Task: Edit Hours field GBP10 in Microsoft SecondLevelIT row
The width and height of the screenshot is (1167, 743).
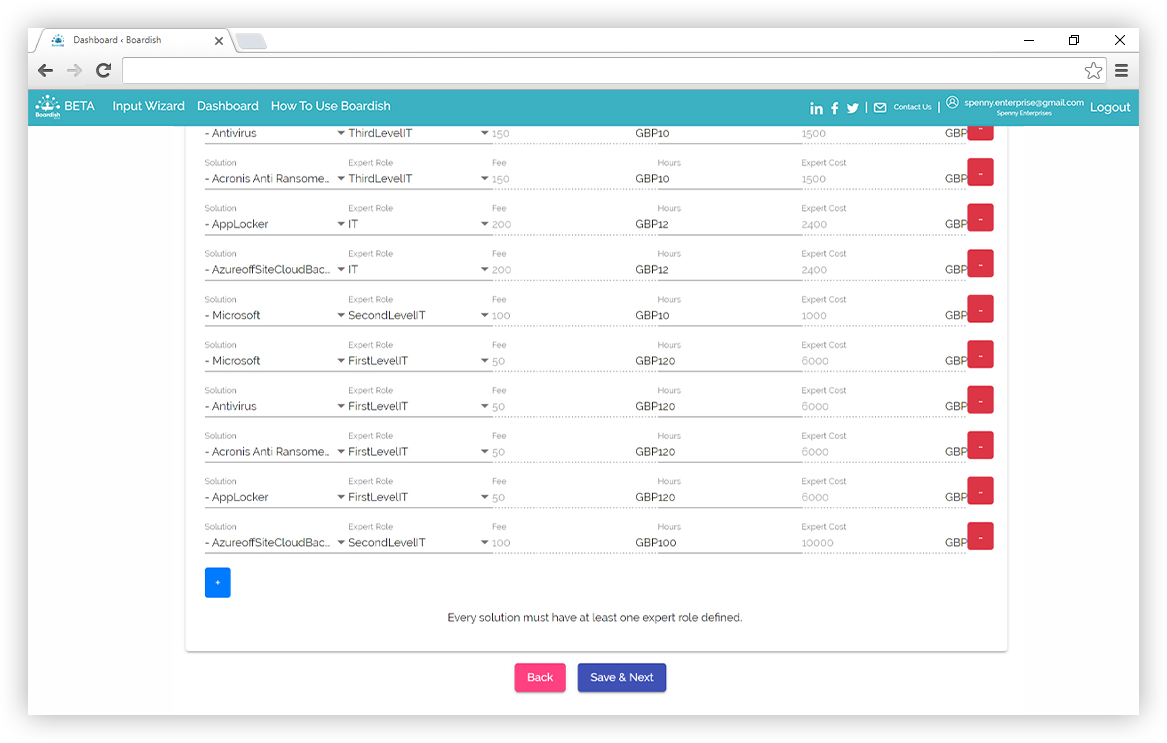Action: pos(729,315)
